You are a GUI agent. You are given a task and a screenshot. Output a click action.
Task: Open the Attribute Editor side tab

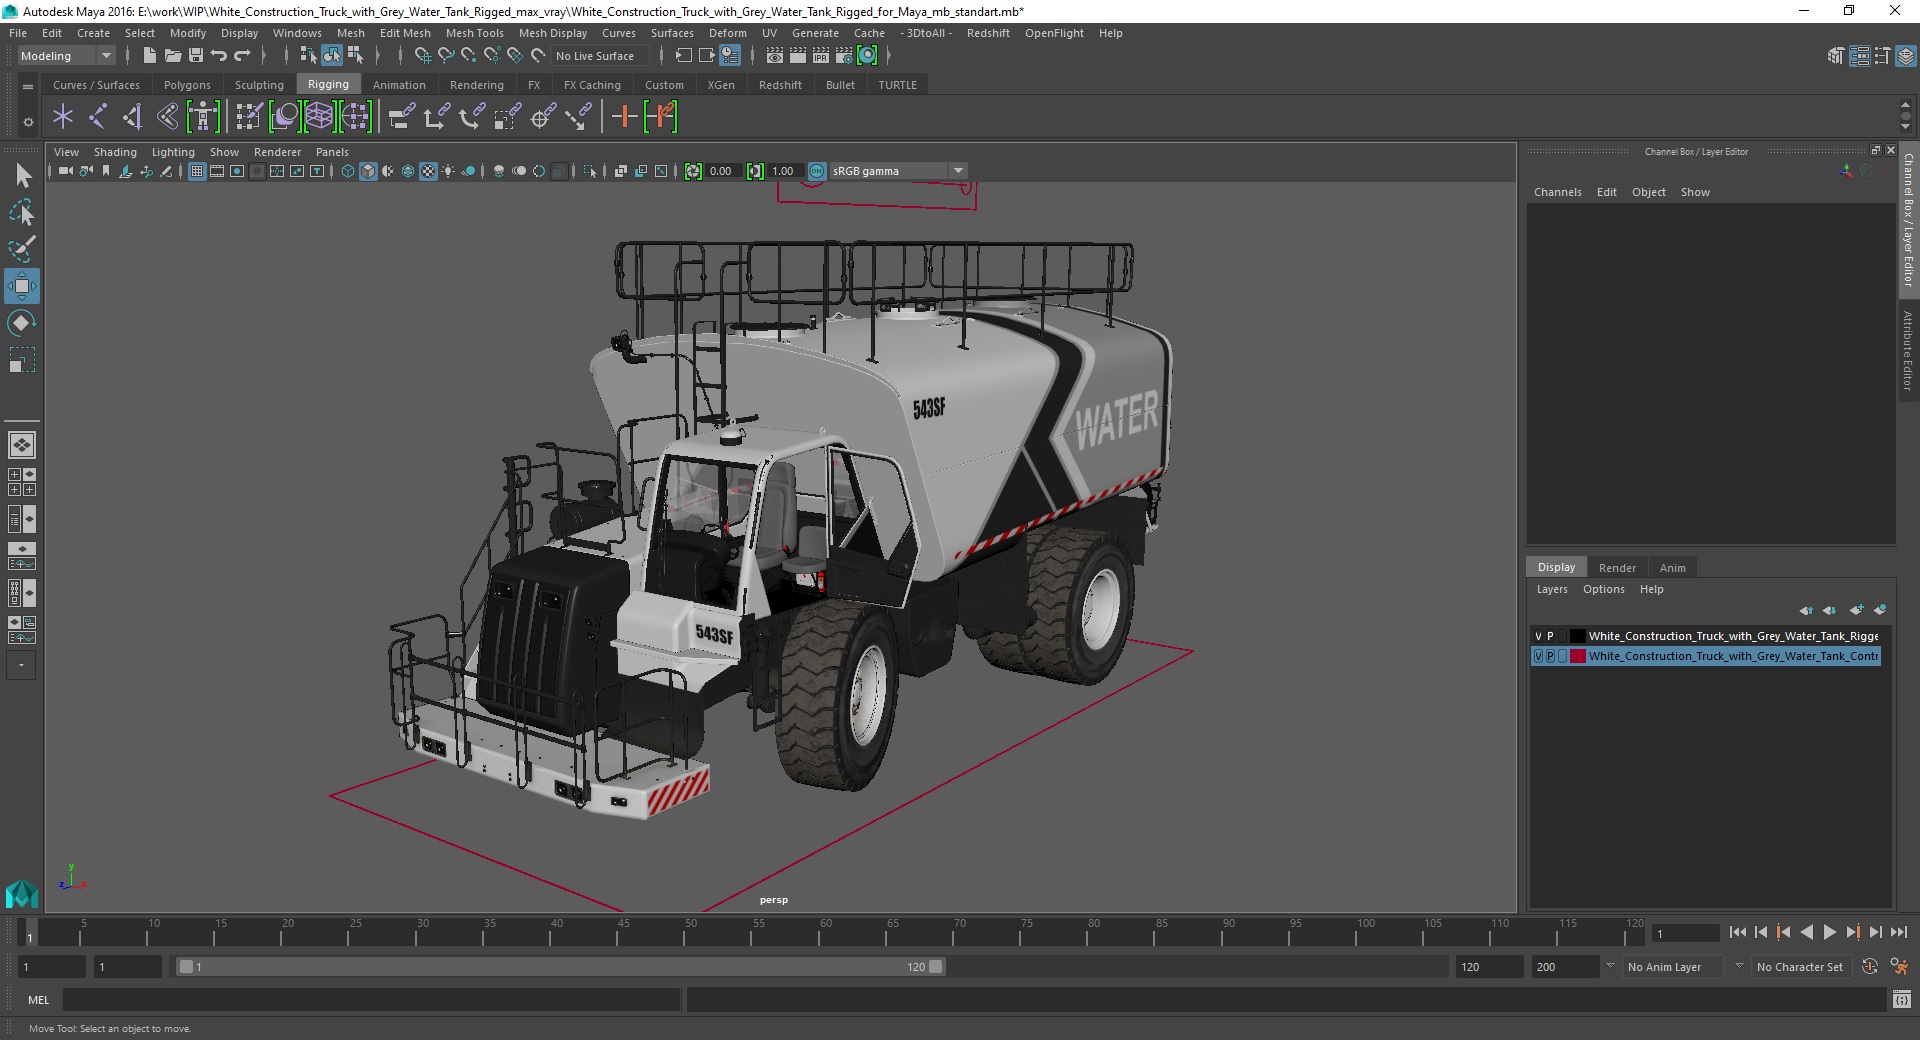click(1907, 350)
